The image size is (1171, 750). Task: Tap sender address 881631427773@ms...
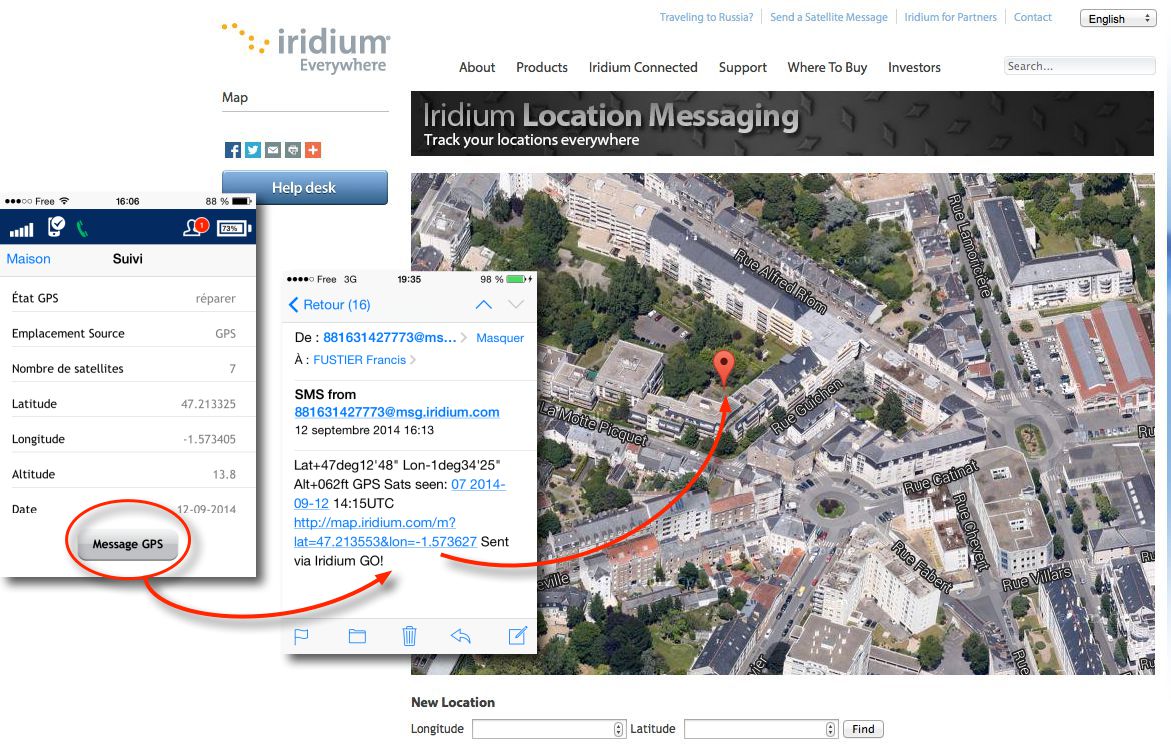[x=389, y=338]
